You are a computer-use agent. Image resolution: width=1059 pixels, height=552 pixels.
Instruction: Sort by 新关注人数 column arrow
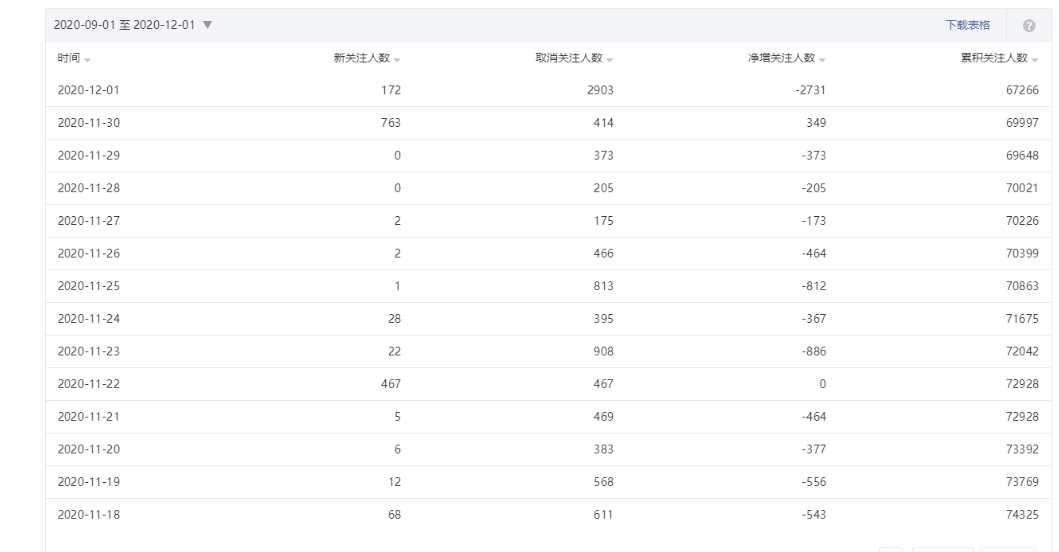[x=397, y=60]
